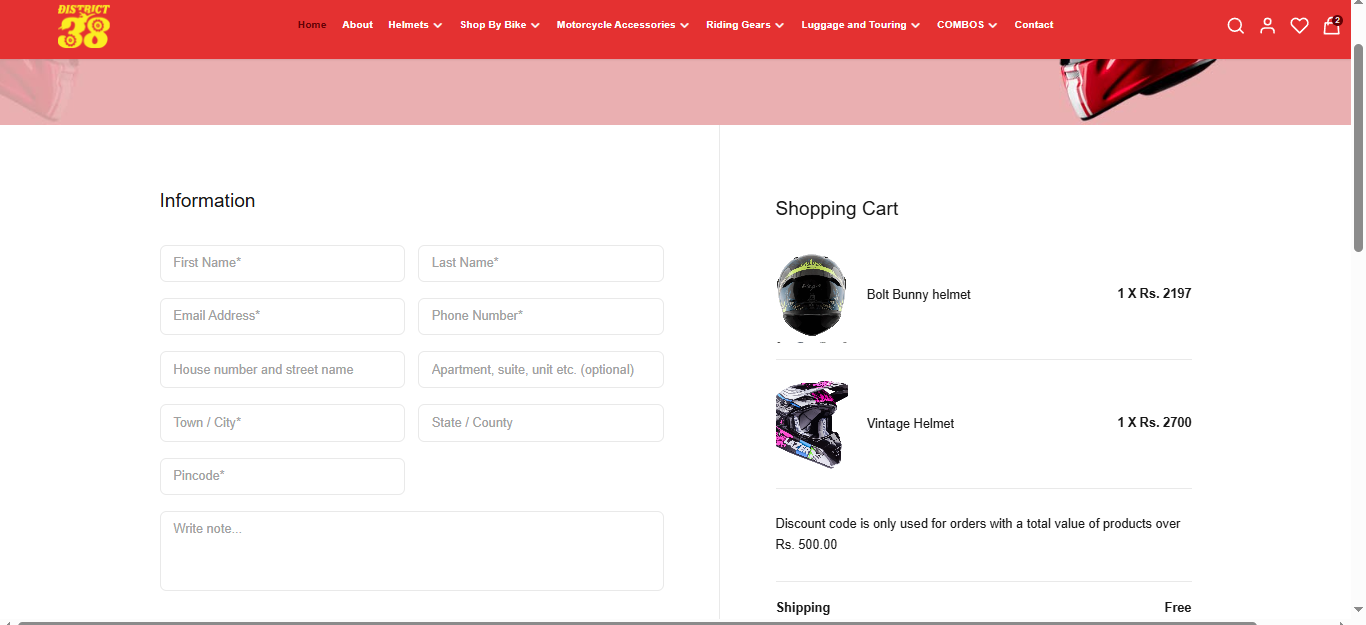Click the Vintage Helmet product image
Screen dimensions: 1366x625
[811, 423]
